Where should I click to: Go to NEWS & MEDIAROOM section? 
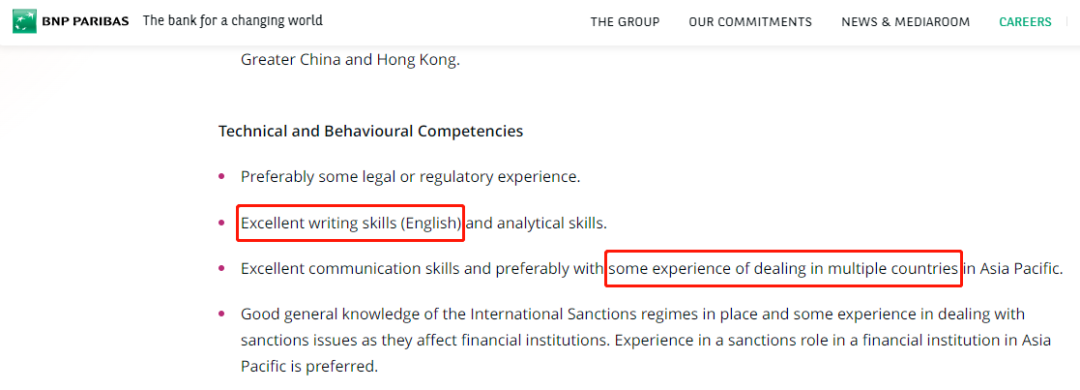(905, 22)
